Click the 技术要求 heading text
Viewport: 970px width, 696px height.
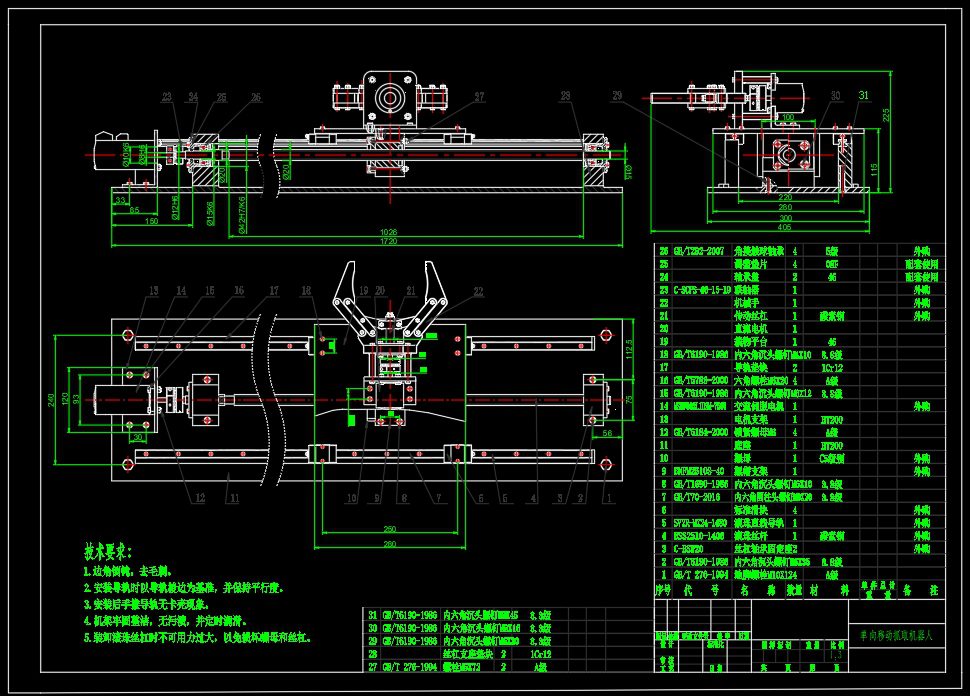click(x=108, y=551)
